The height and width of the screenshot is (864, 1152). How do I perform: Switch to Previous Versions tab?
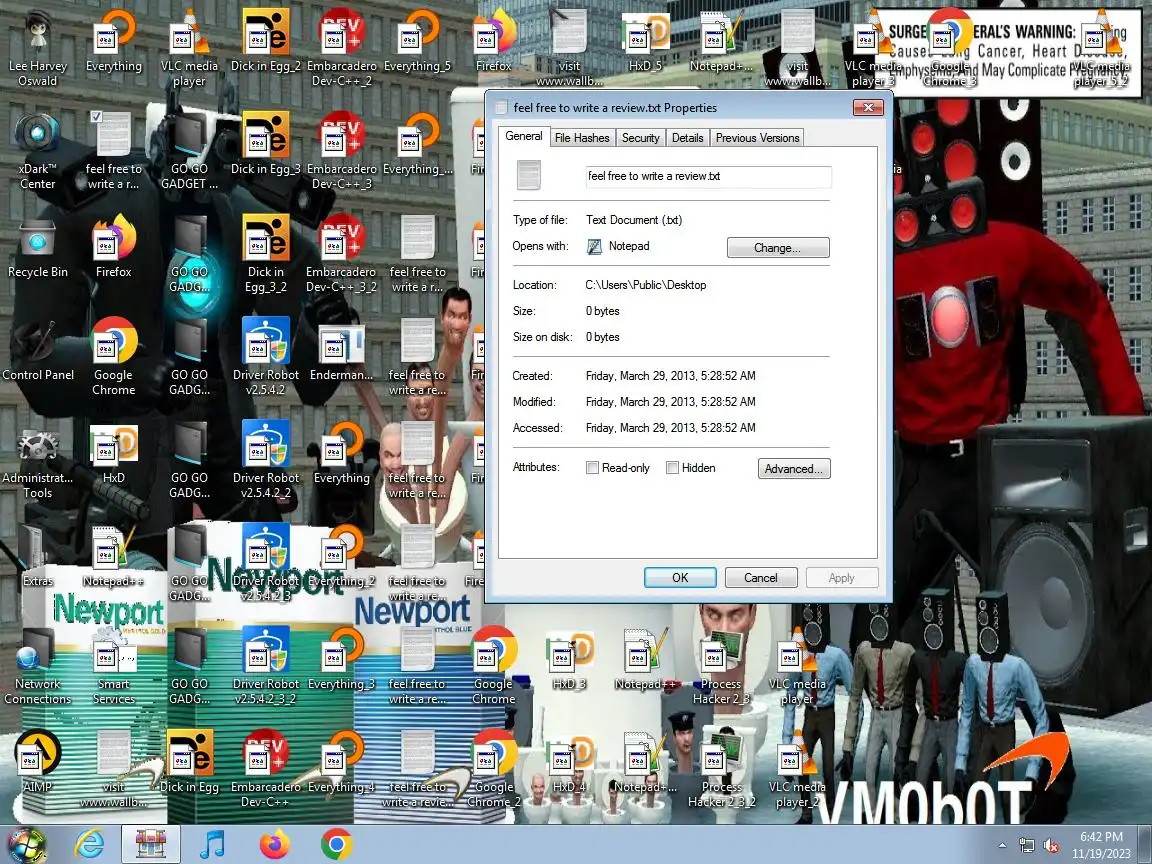click(x=757, y=138)
